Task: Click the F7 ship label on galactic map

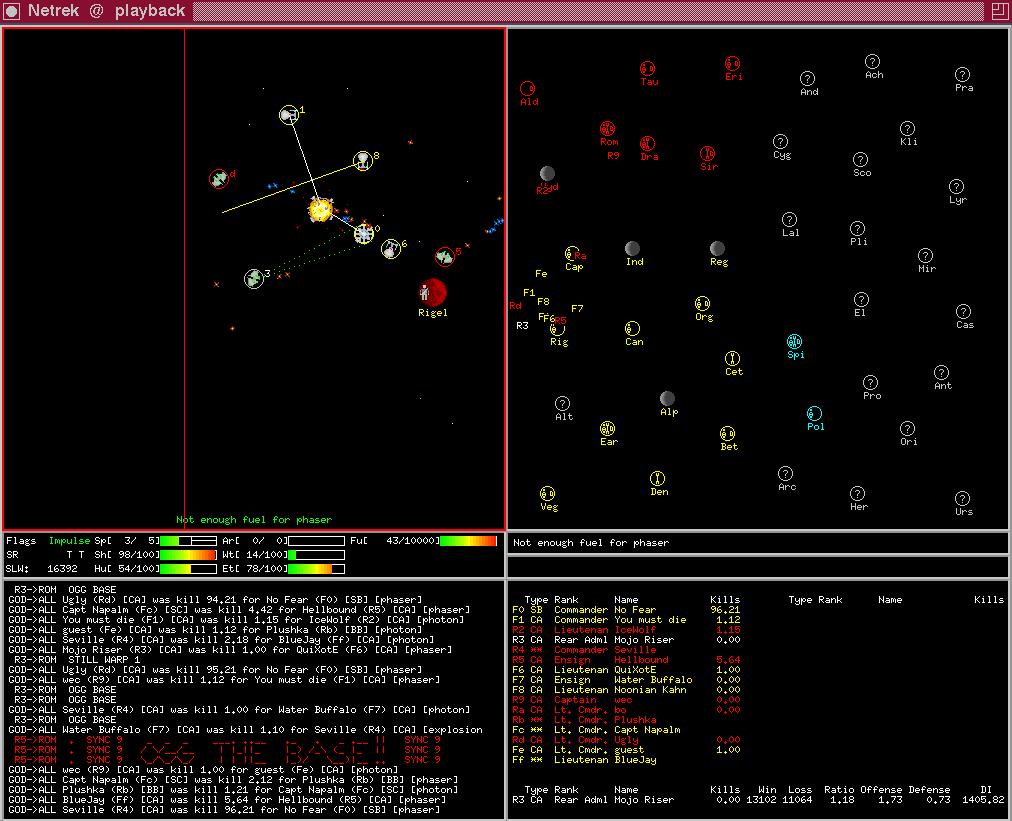Action: (x=577, y=309)
